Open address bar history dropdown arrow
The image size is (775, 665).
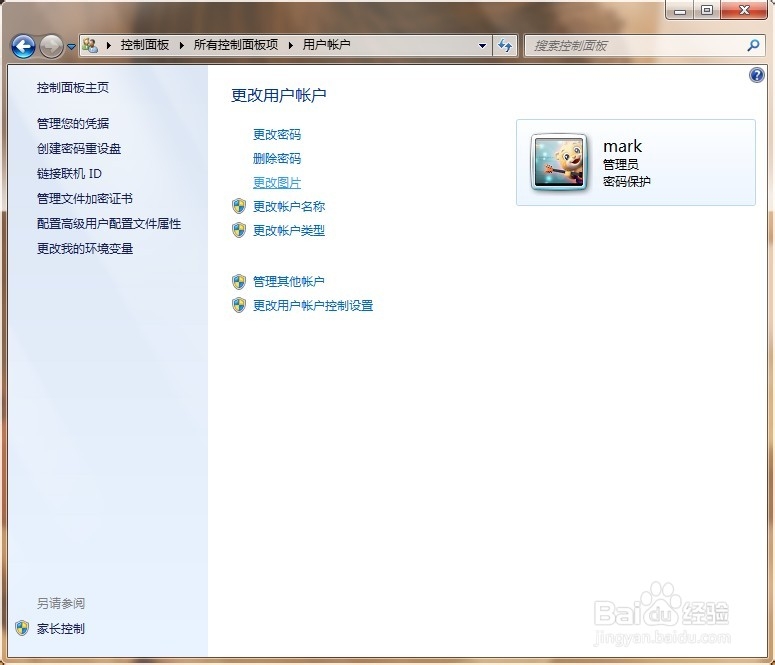pyautogui.click(x=482, y=46)
